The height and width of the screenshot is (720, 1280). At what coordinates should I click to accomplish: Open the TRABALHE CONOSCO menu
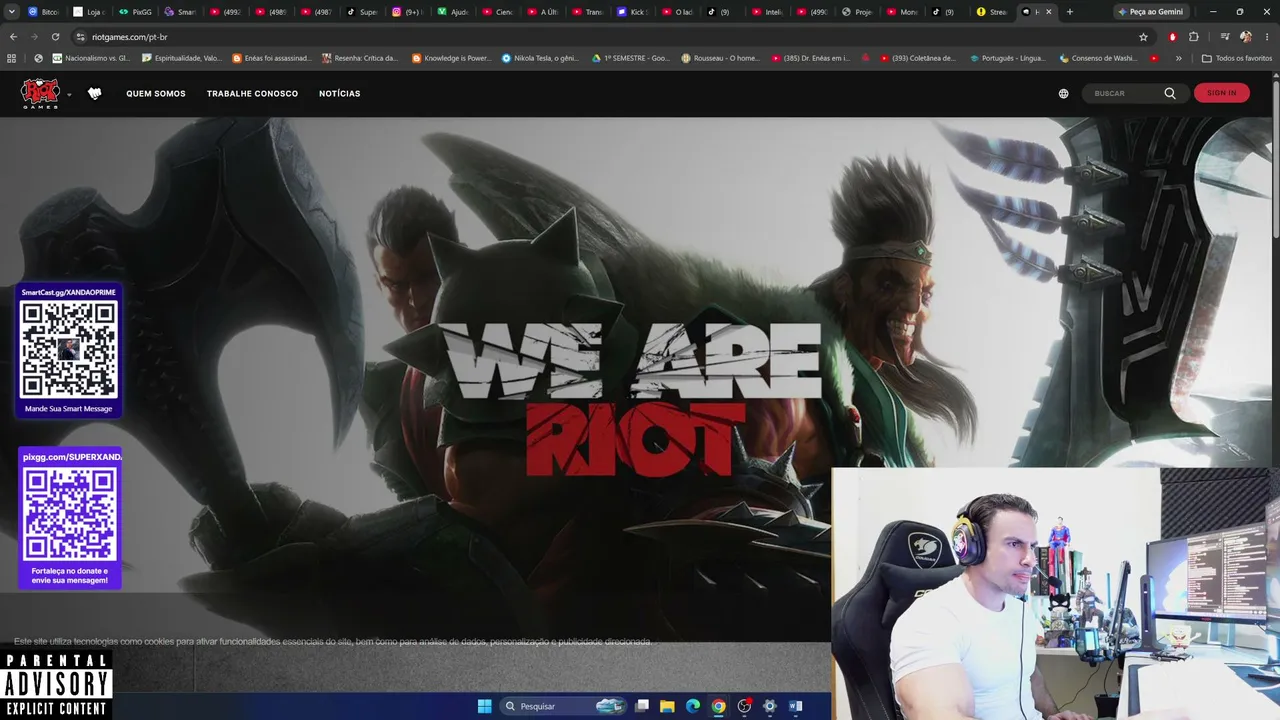(x=252, y=94)
